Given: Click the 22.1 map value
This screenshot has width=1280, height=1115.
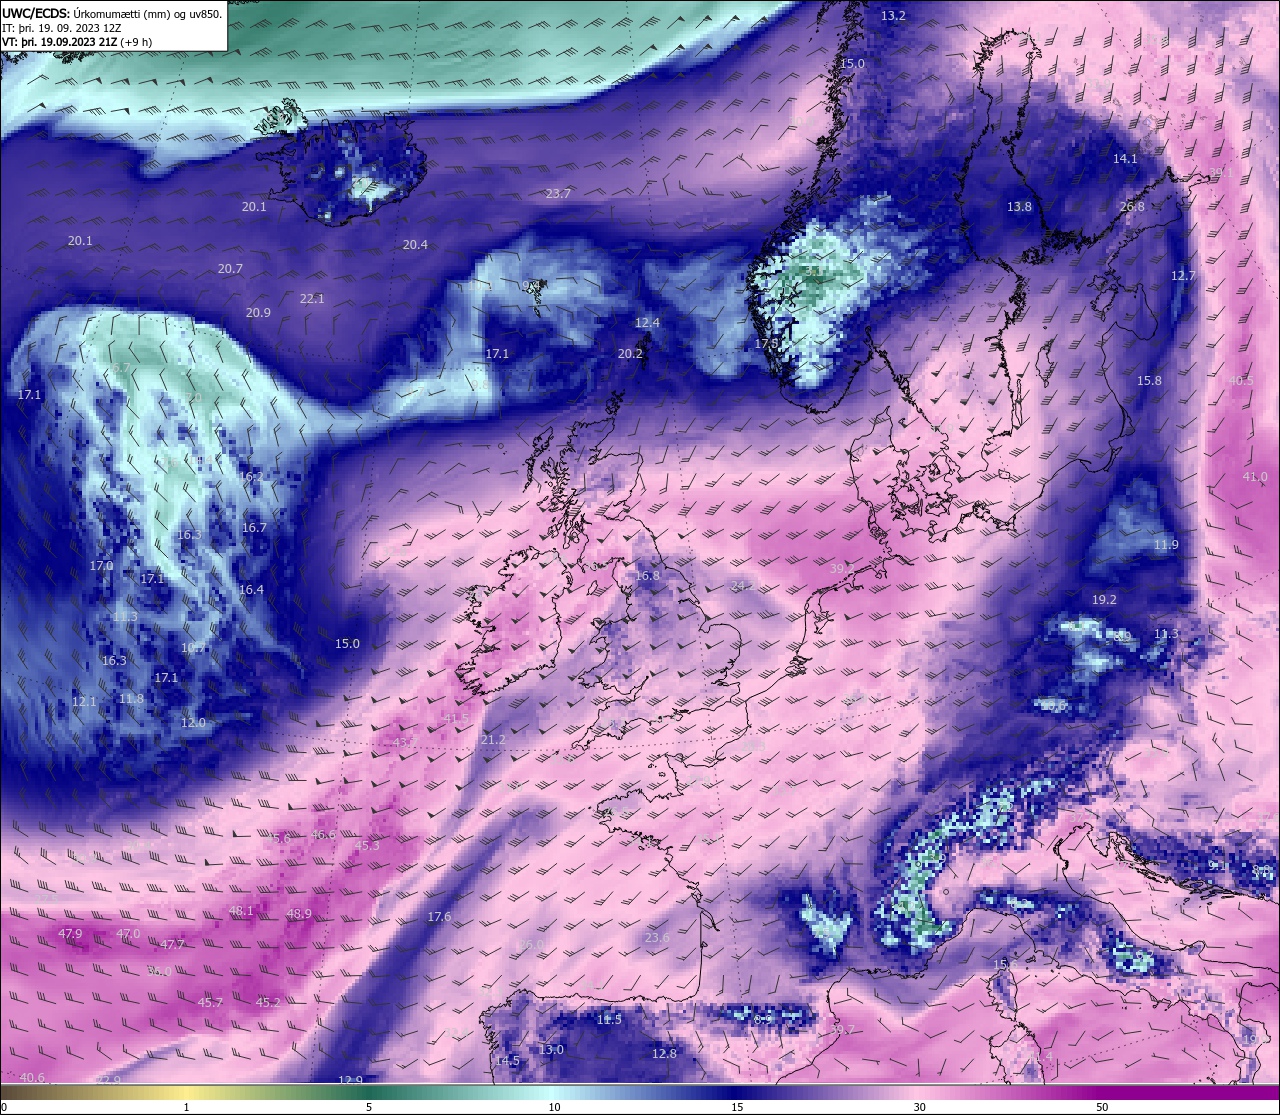Looking at the screenshot, I should 312,299.
